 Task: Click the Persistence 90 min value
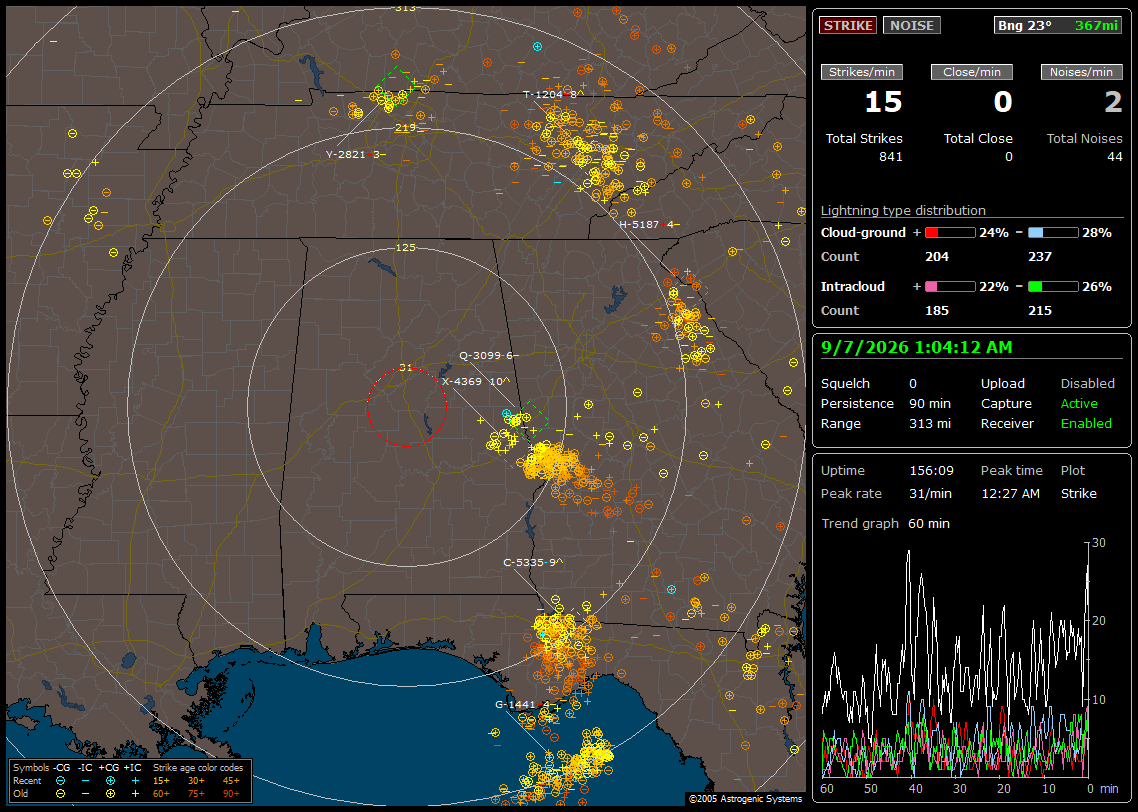tap(930, 403)
